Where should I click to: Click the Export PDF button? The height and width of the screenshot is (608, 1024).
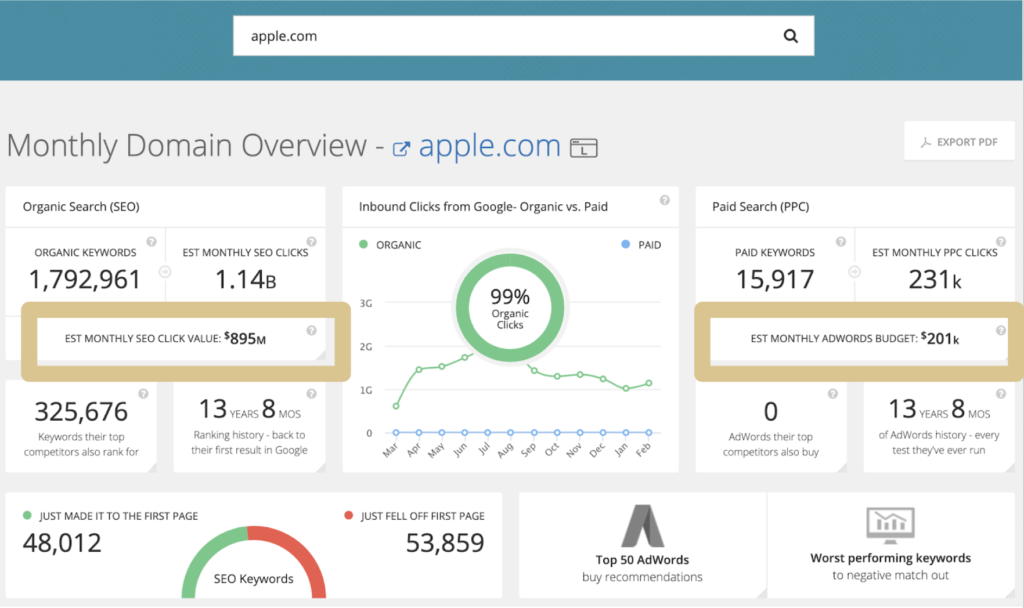959,142
